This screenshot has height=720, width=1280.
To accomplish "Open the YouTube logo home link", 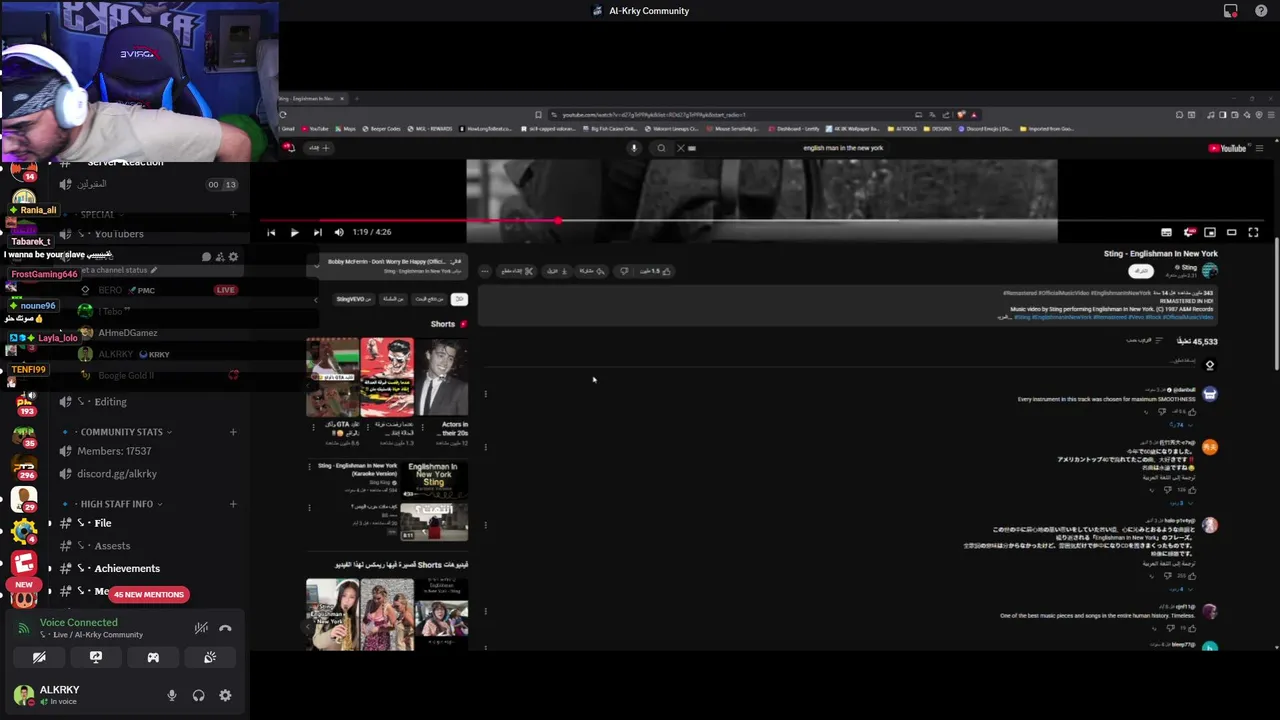I will (1228, 148).
